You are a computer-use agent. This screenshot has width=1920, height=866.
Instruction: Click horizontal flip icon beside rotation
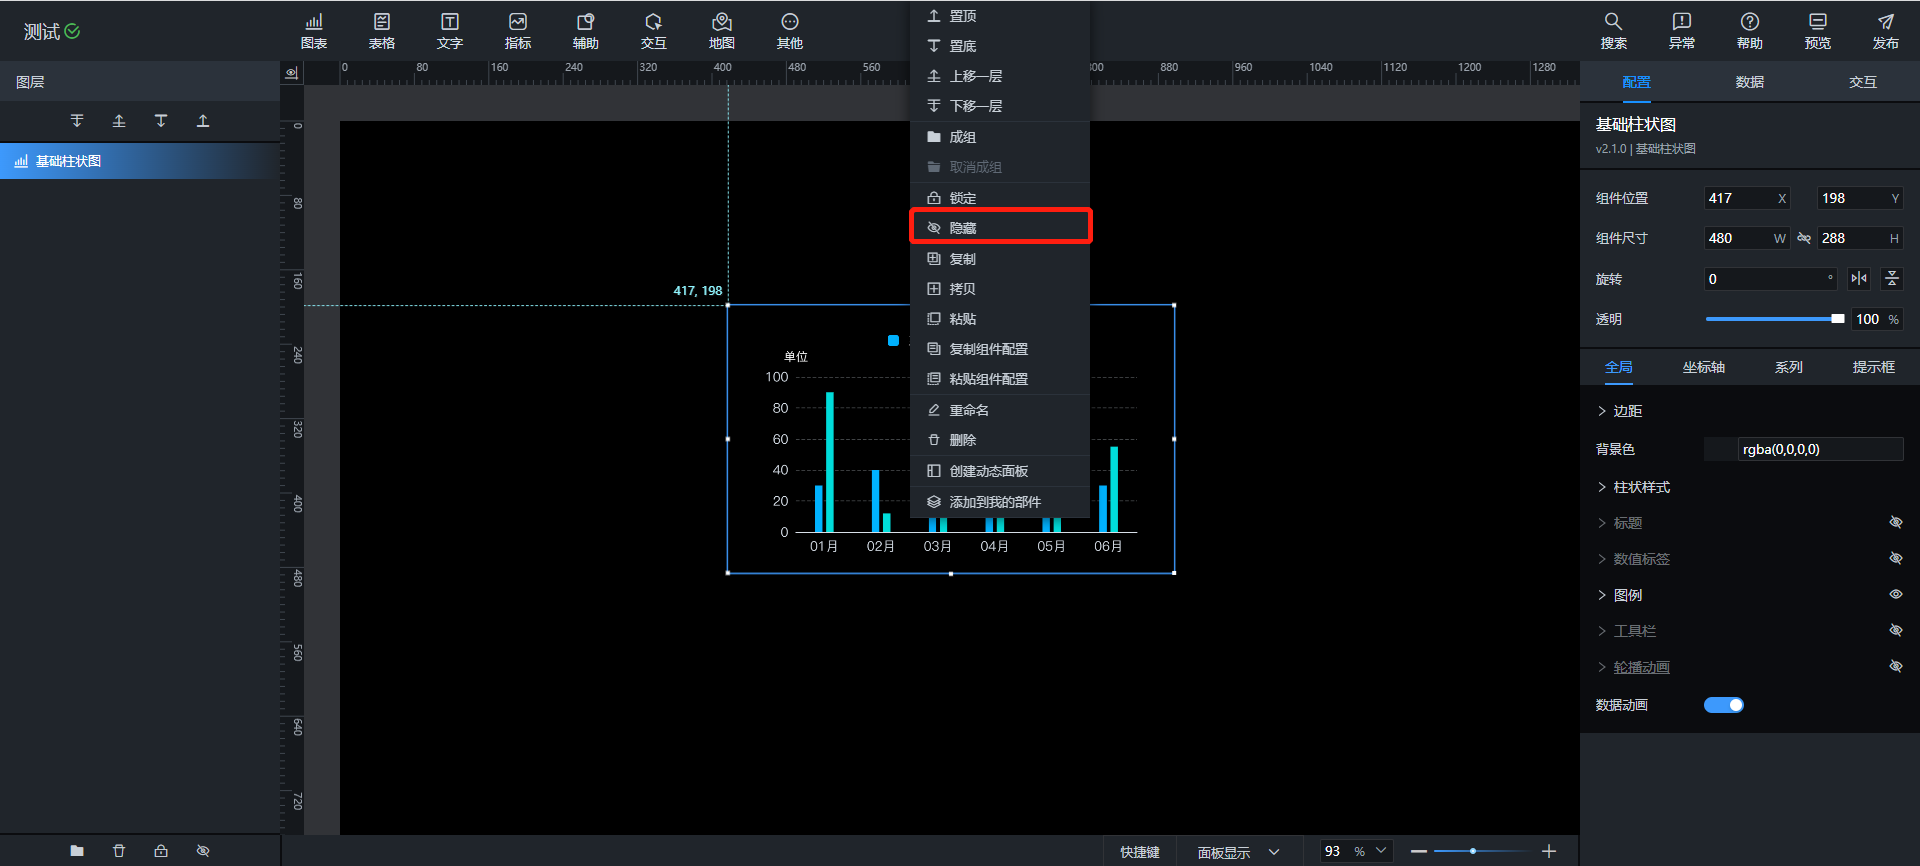coord(1859,279)
